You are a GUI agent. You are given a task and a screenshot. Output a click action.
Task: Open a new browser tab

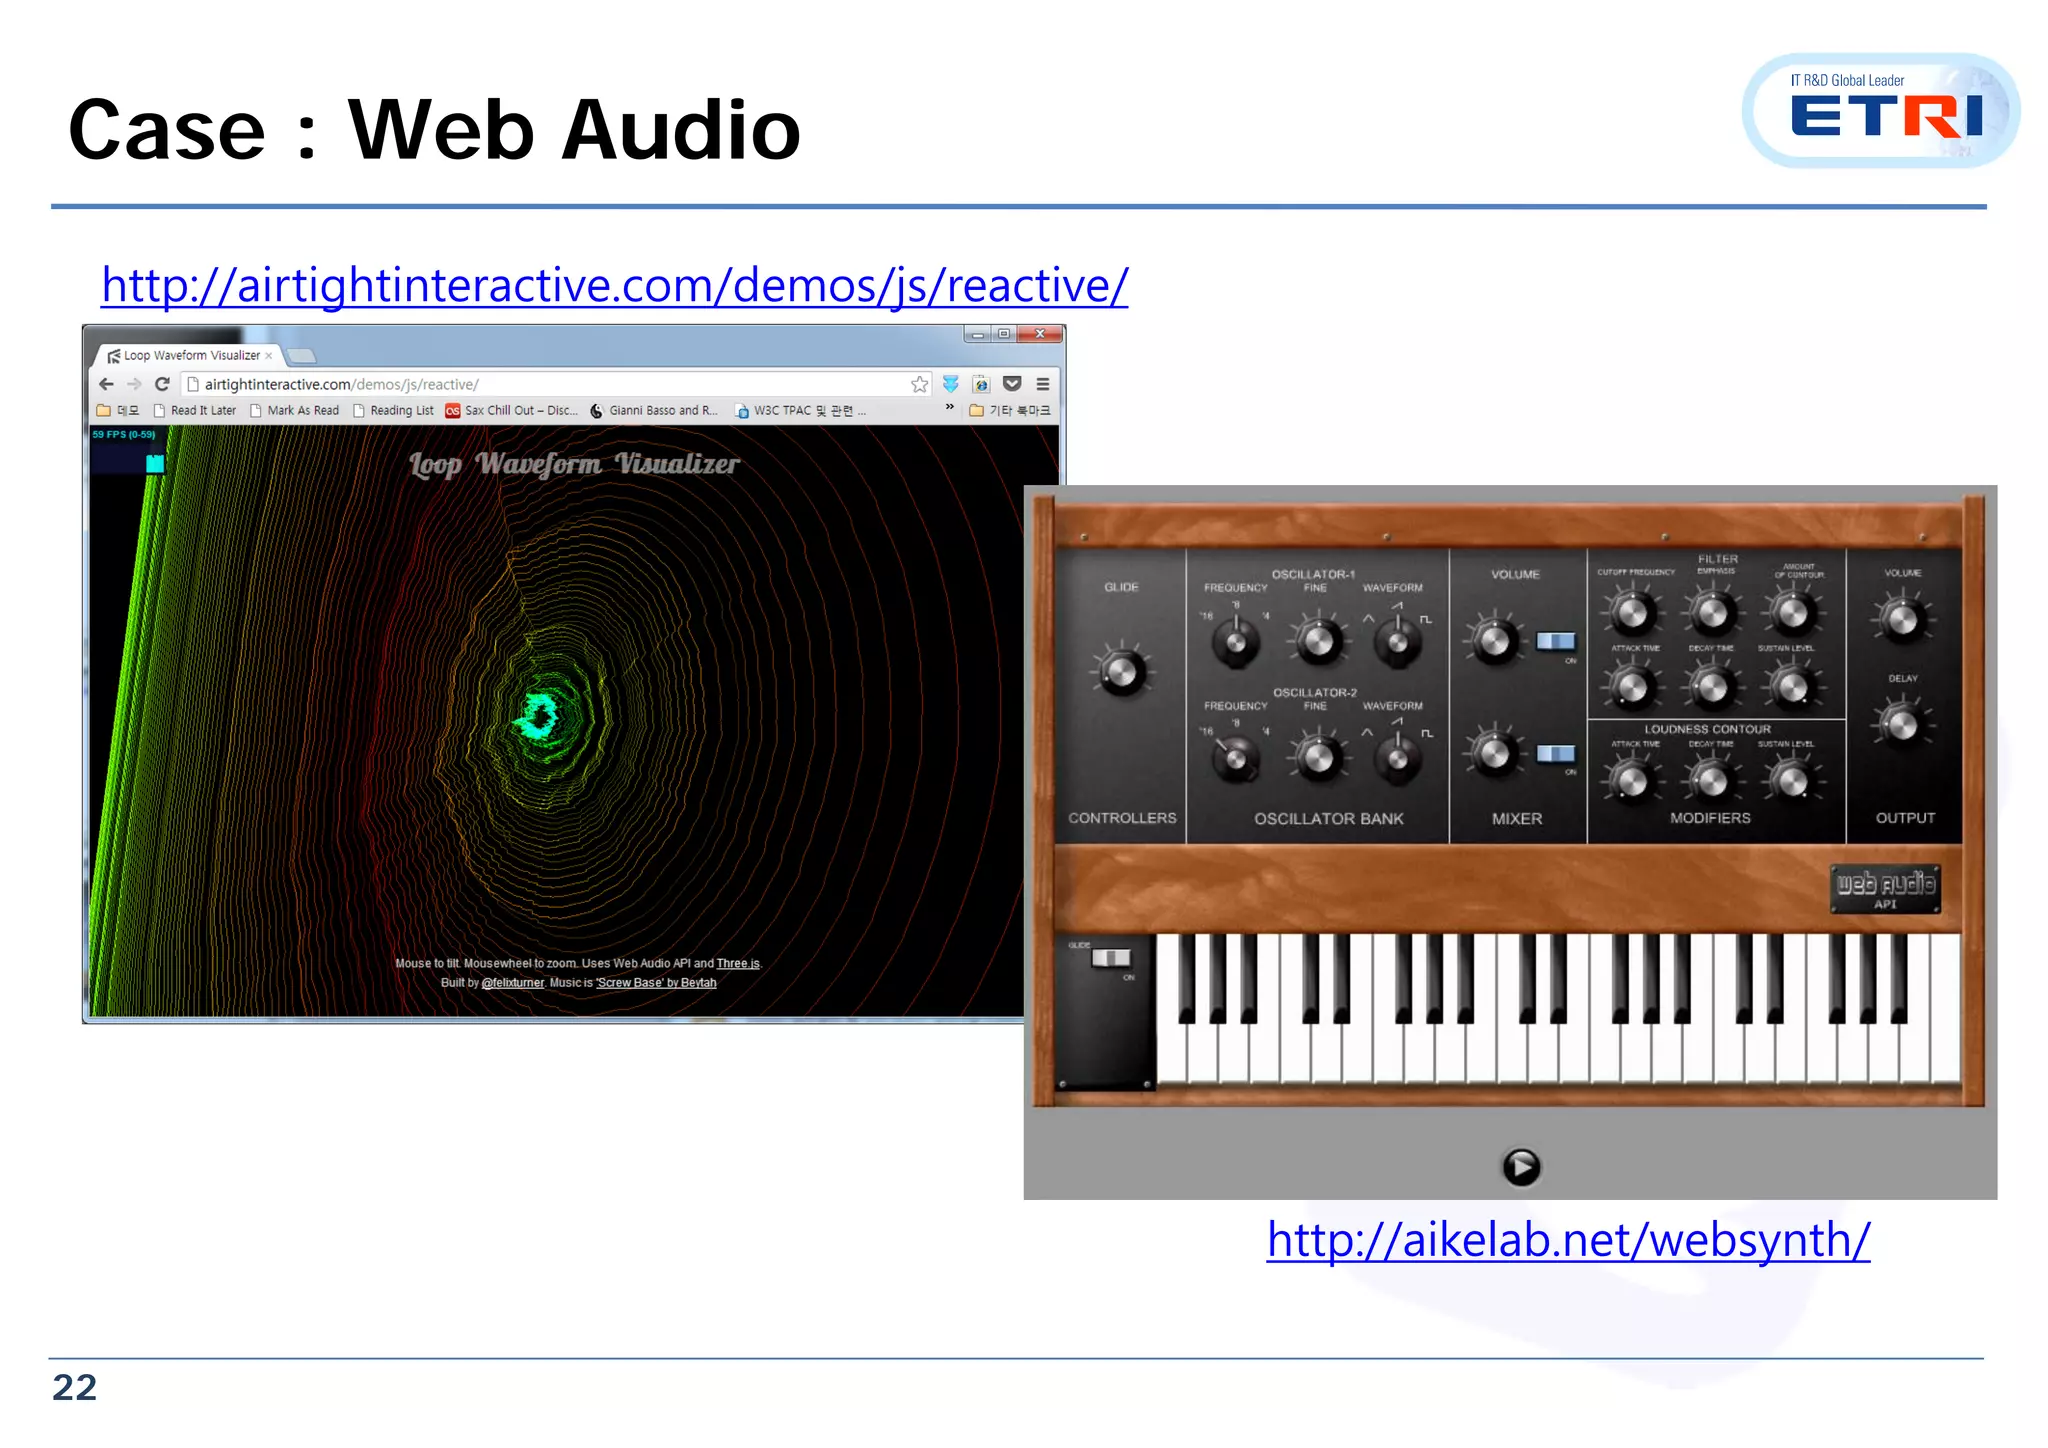pos(301,356)
